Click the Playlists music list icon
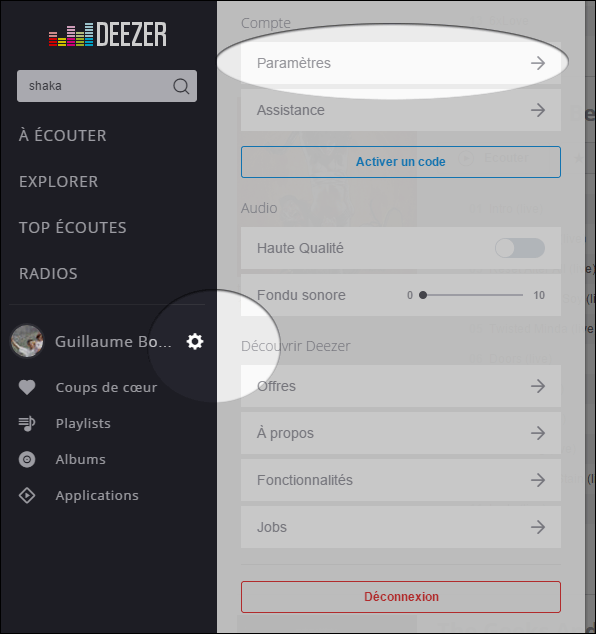The width and height of the screenshot is (596, 634). 27,423
